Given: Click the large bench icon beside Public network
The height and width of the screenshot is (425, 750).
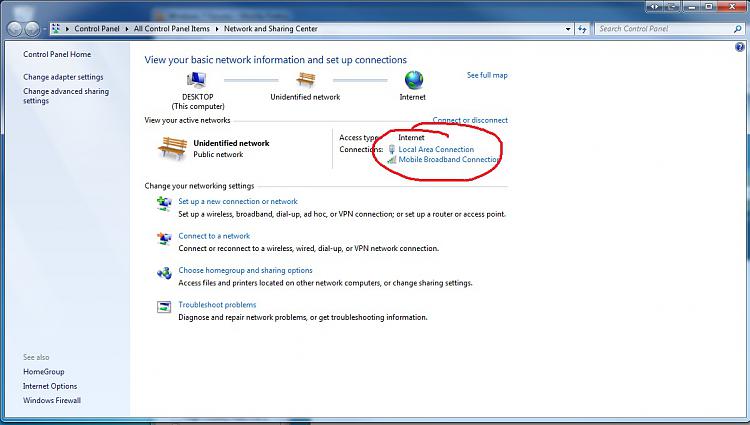Looking at the screenshot, I should point(172,148).
